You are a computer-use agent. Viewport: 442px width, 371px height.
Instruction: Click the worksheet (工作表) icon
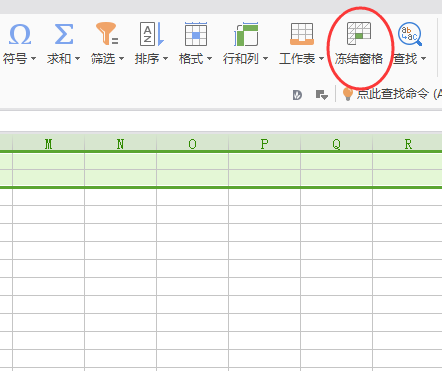click(x=302, y=34)
